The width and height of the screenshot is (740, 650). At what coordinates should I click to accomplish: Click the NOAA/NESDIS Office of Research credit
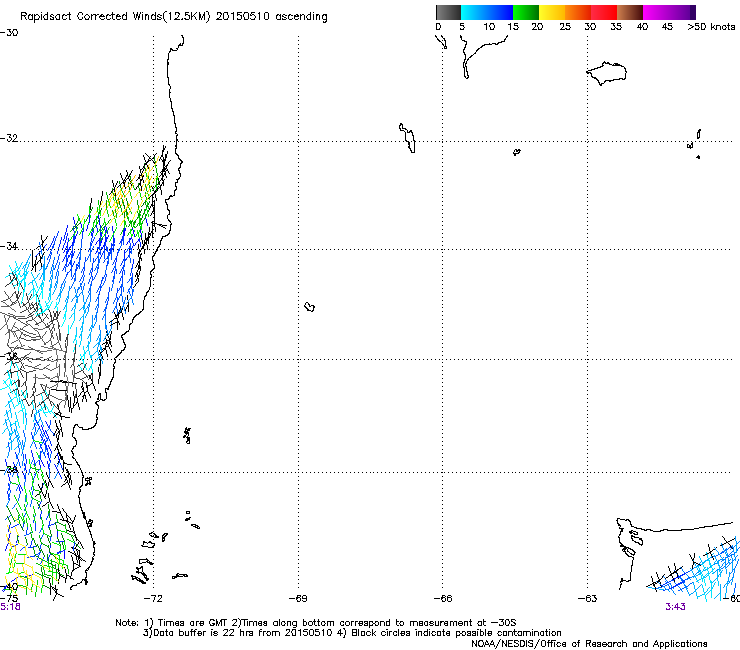point(589,644)
